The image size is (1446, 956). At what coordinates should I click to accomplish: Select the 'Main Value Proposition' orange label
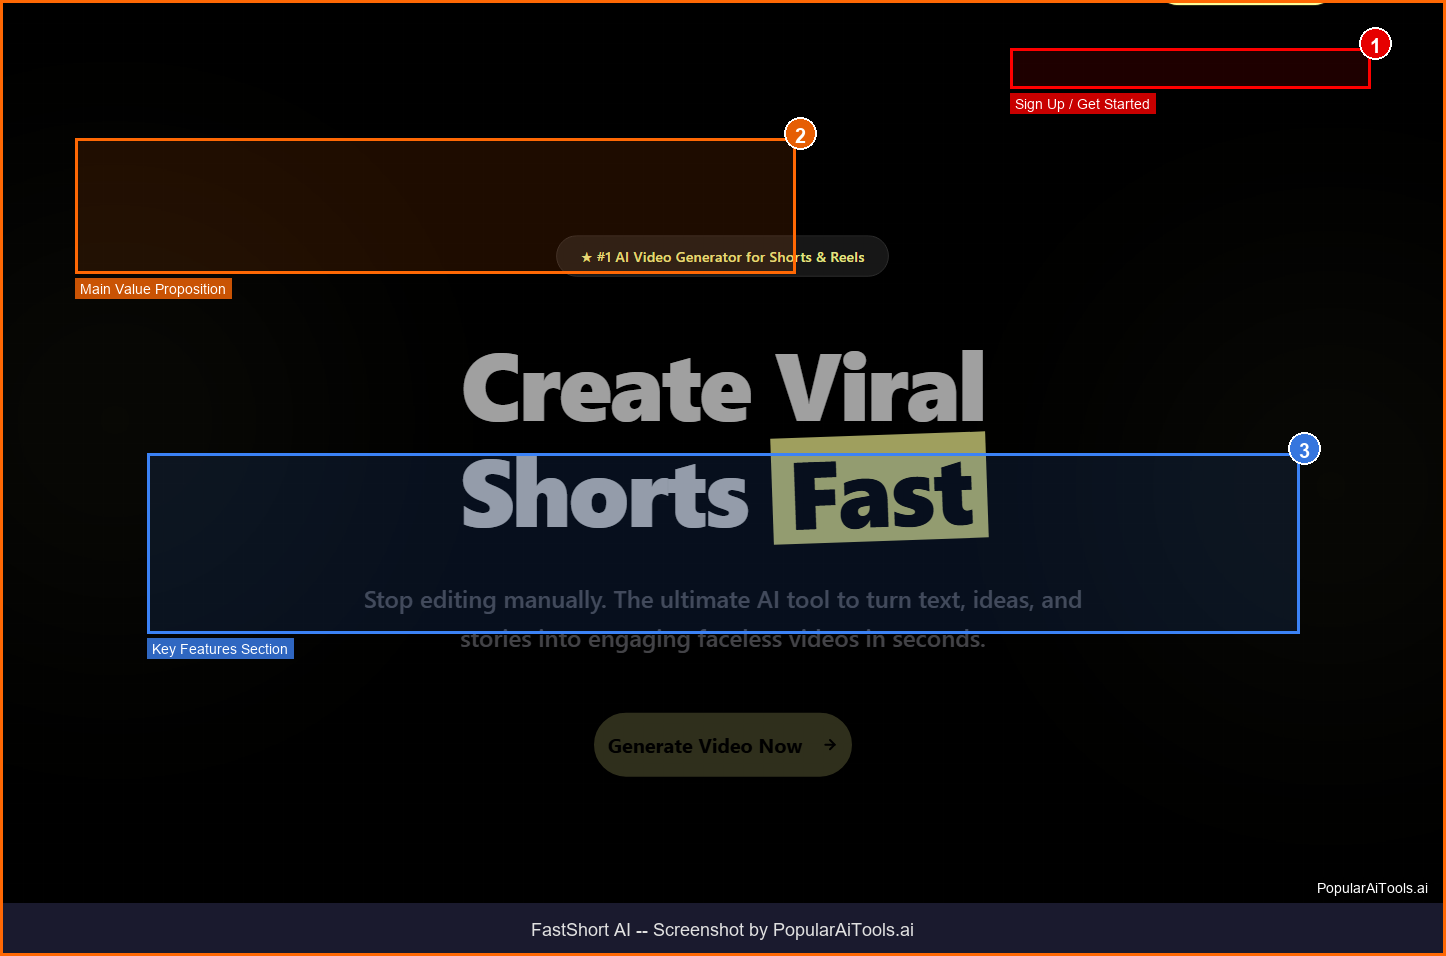153,289
